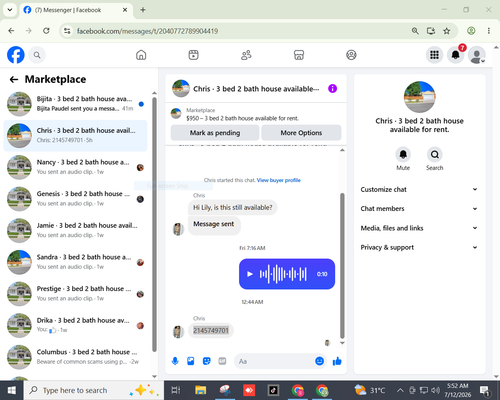Open the Facebook menu grid icon

(x=434, y=55)
